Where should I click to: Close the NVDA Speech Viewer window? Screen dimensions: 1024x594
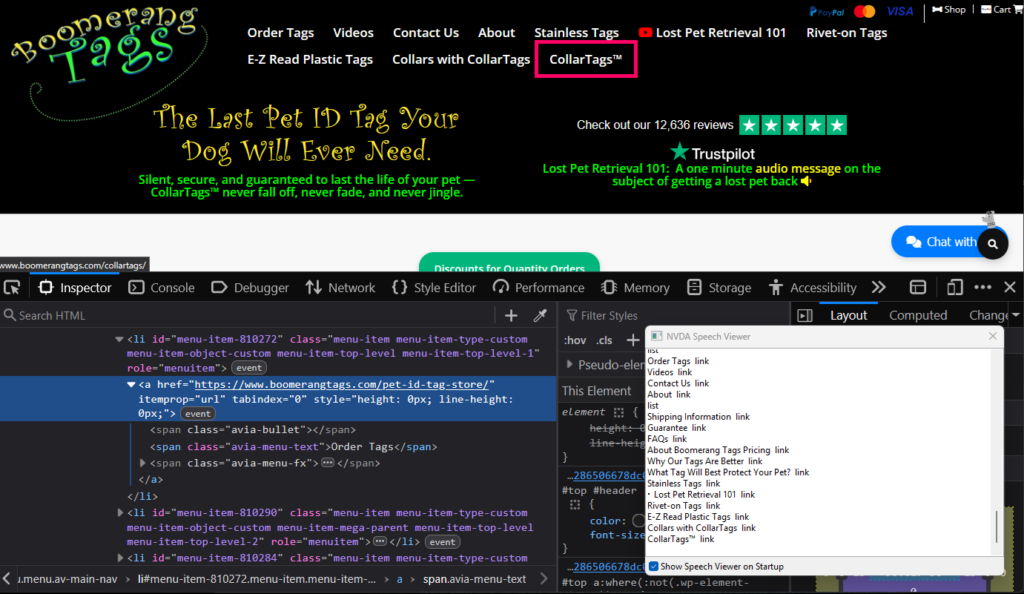[x=993, y=336]
